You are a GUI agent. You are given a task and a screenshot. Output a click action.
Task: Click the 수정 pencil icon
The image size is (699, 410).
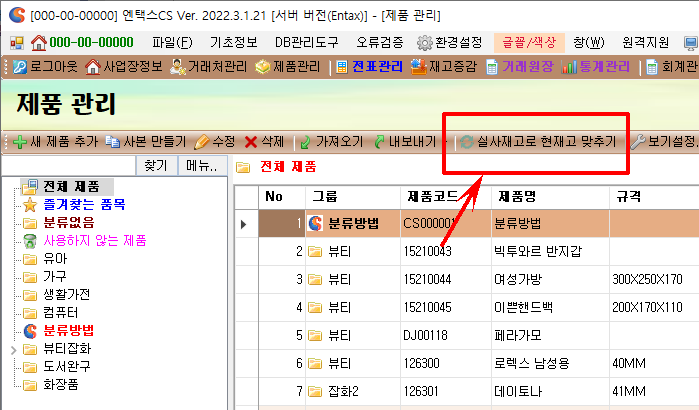coord(201,142)
